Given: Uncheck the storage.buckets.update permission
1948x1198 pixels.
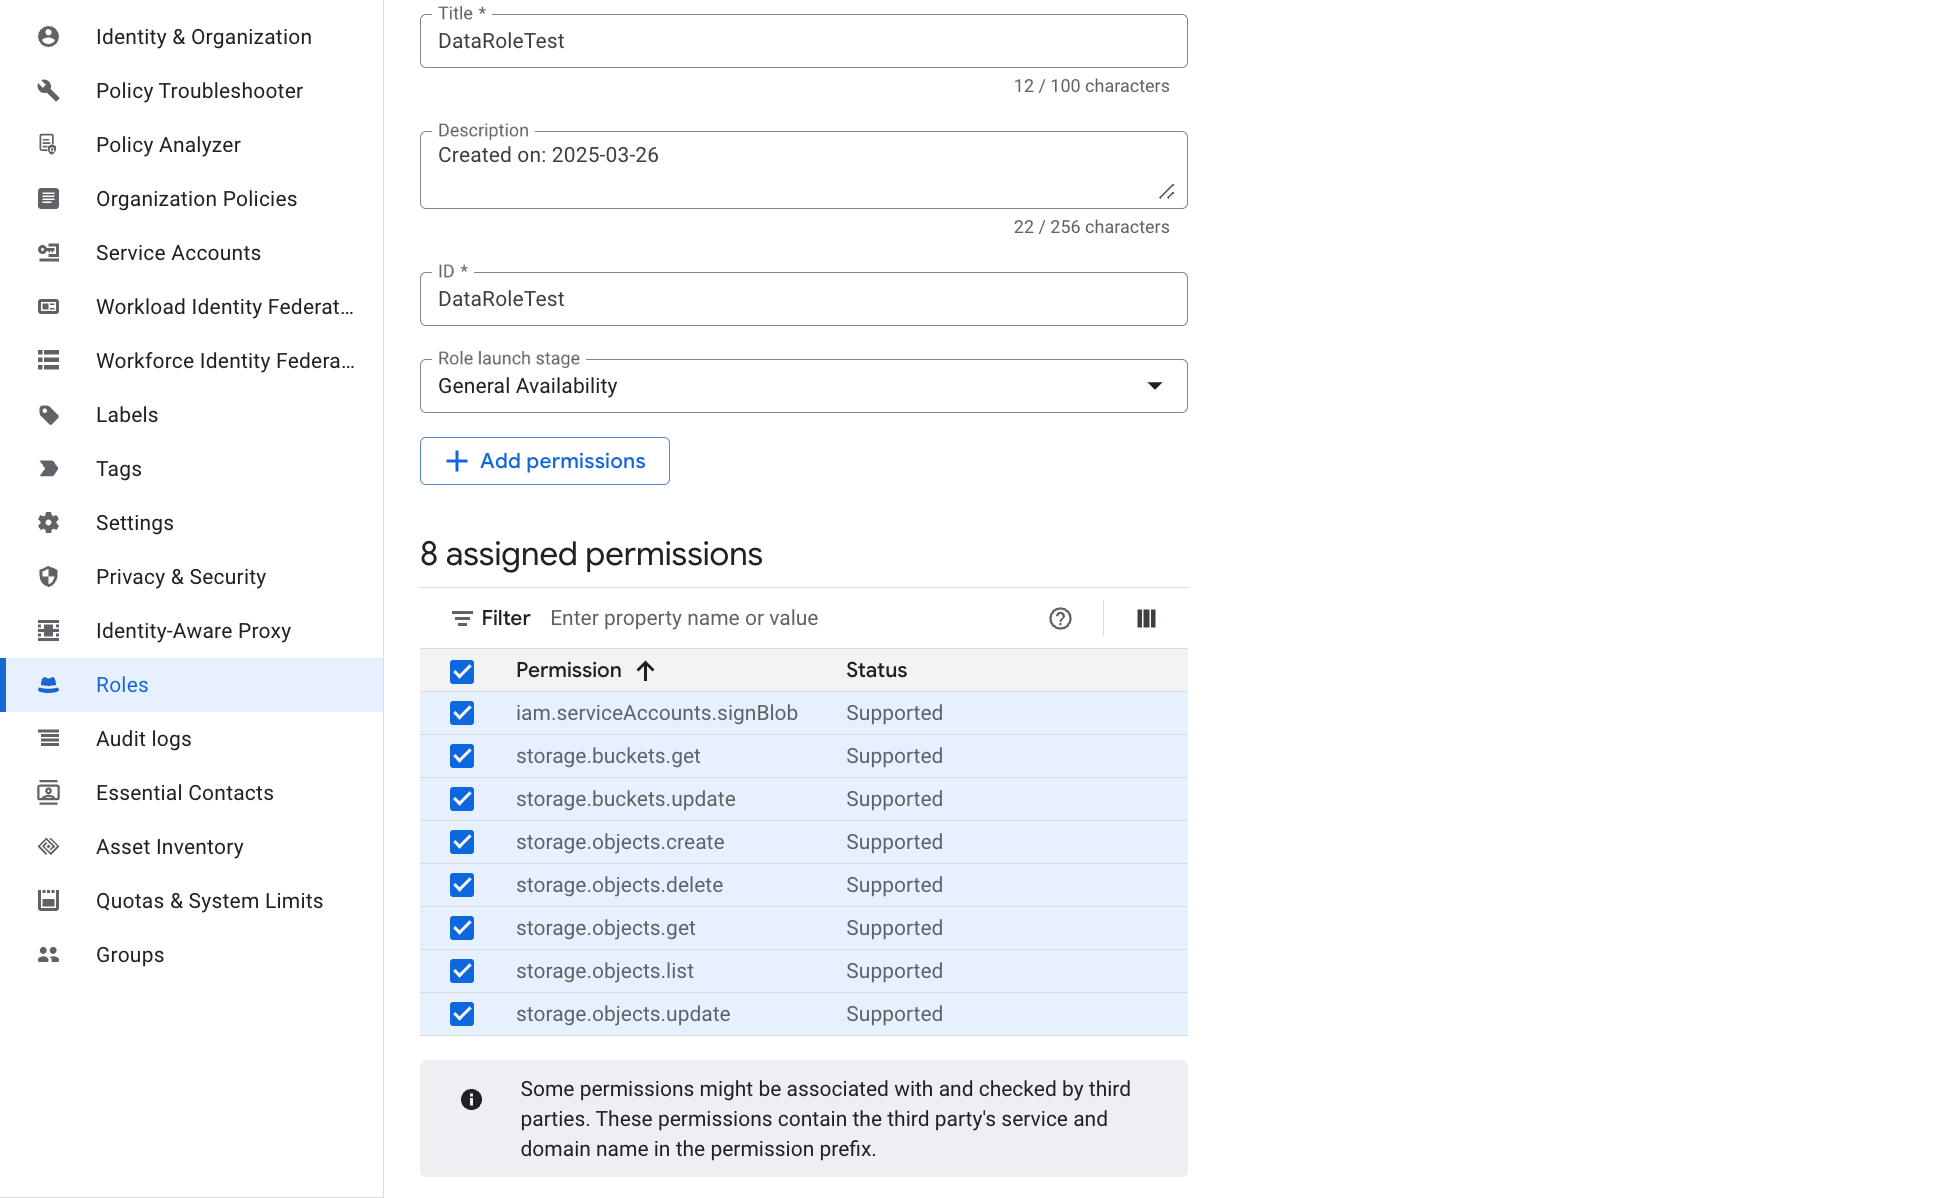Looking at the screenshot, I should [x=462, y=799].
